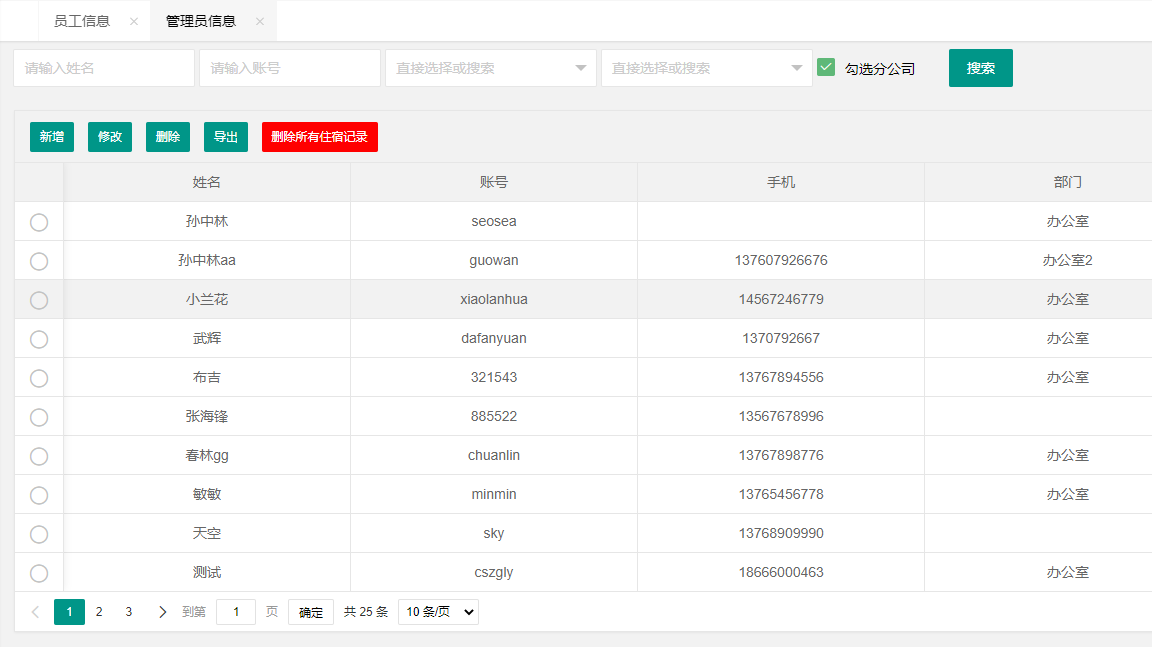1152x647 pixels.
Task: Focus the 请输入姓名 input field
Action: click(104, 68)
